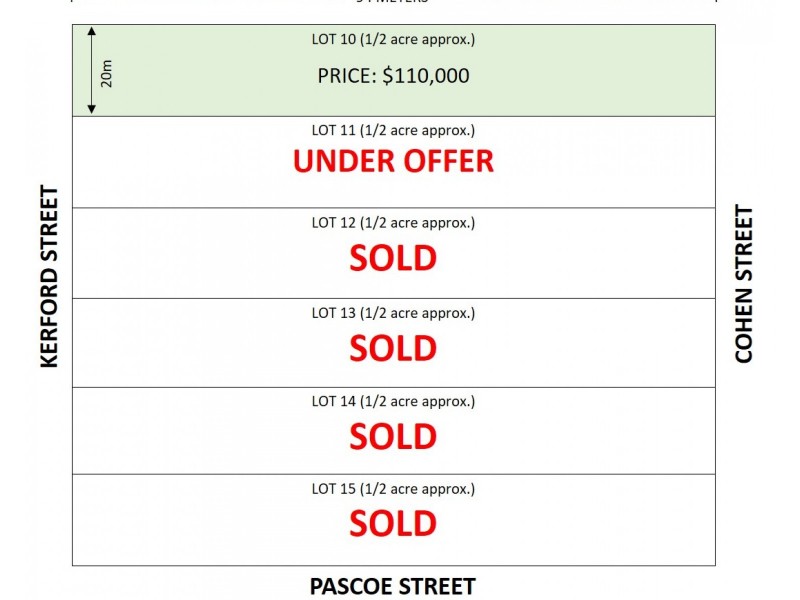Click the LOT 13 heading text
The width and height of the screenshot is (800, 600).
coord(393,313)
